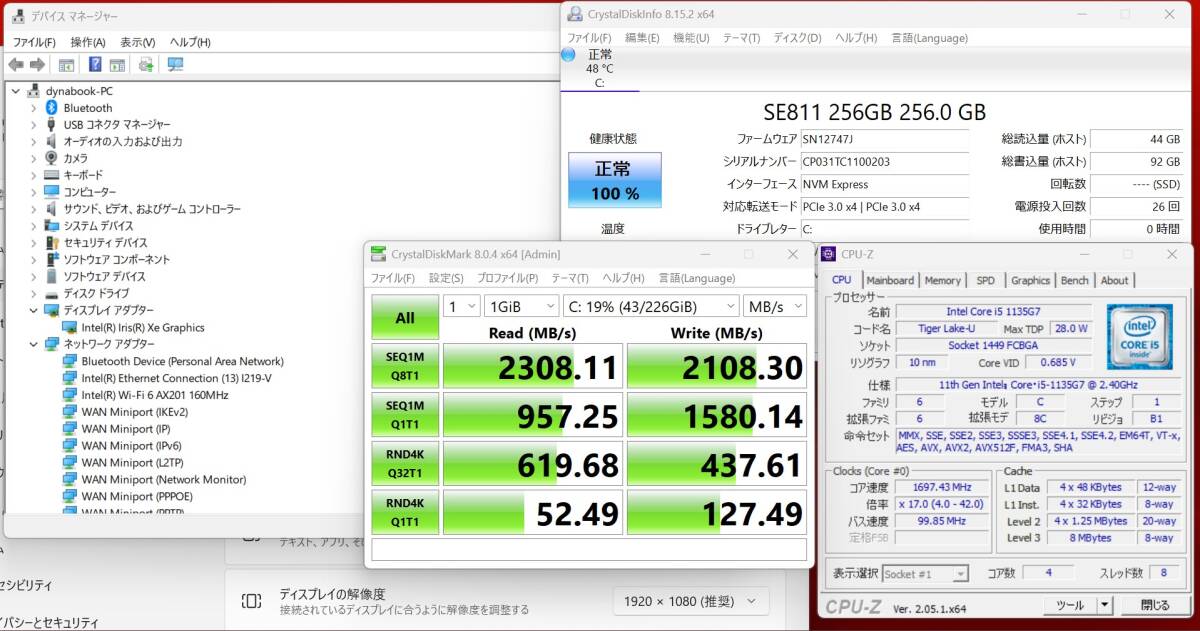Toggle the console tree toolbar icon
The height and width of the screenshot is (631, 1200).
66,65
